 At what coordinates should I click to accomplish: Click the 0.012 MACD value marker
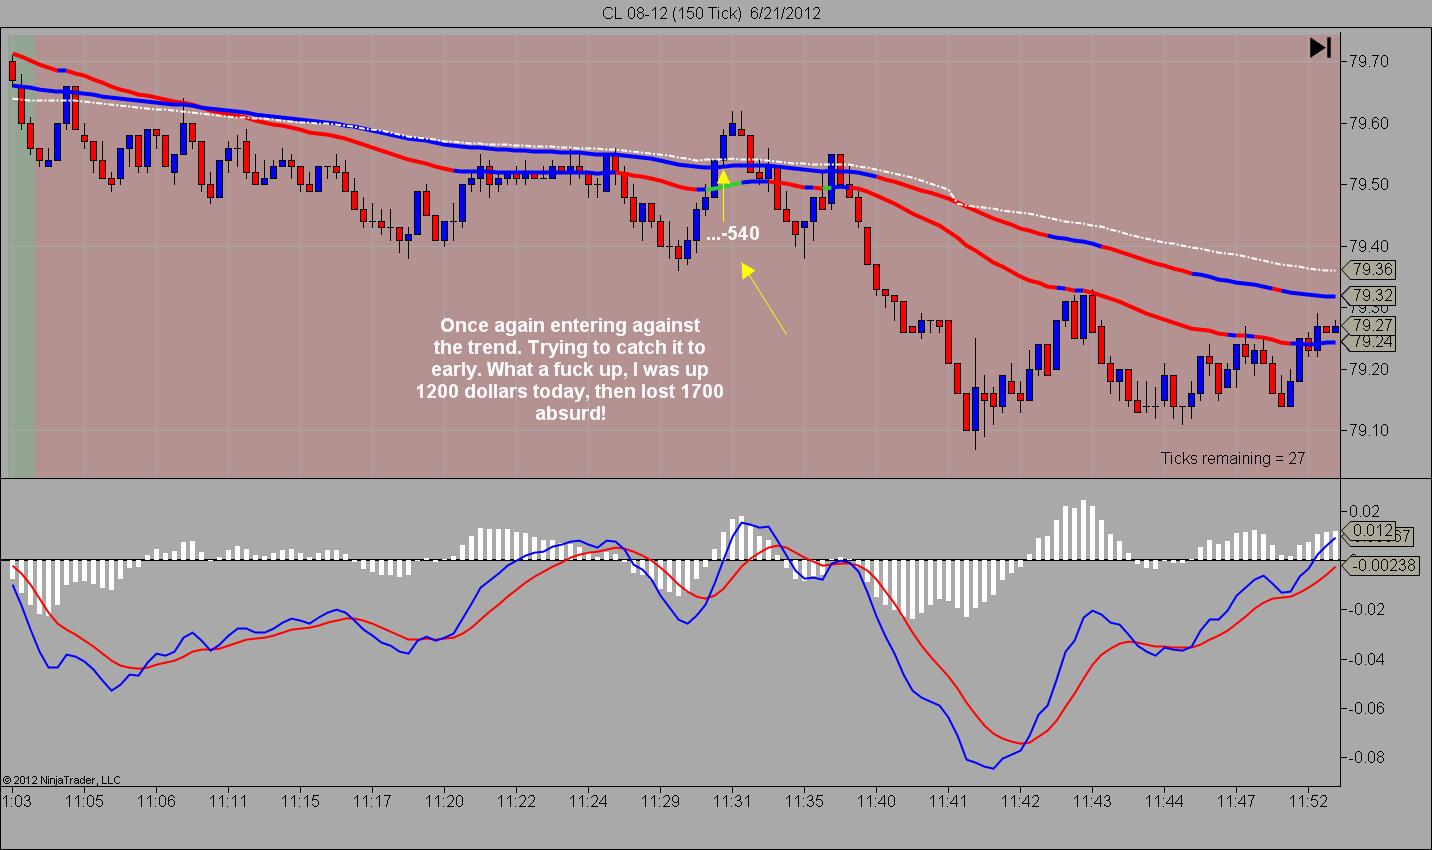[x=1370, y=531]
